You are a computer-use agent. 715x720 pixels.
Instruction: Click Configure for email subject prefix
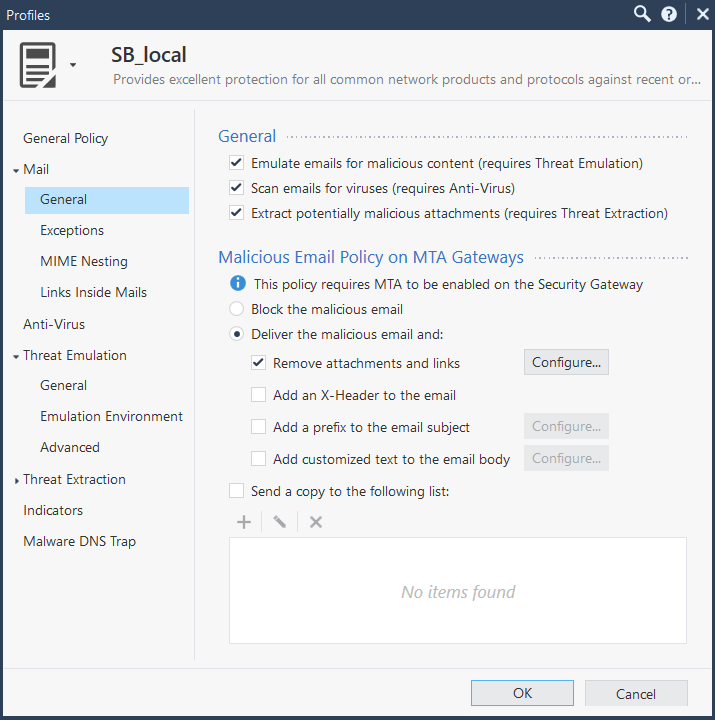point(566,426)
